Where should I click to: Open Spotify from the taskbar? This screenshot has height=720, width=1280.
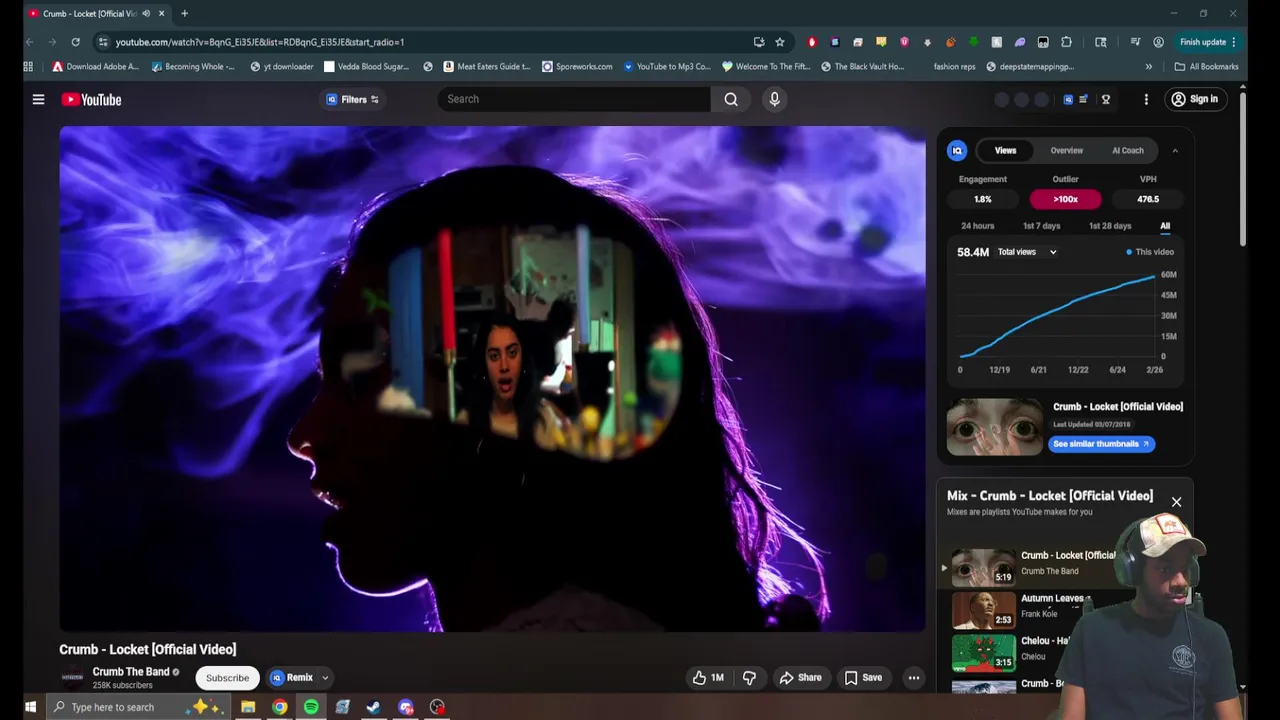pyautogui.click(x=311, y=707)
